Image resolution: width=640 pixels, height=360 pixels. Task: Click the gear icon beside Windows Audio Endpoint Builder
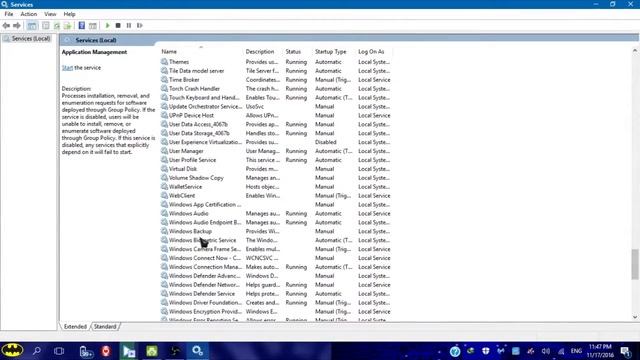coord(164,222)
